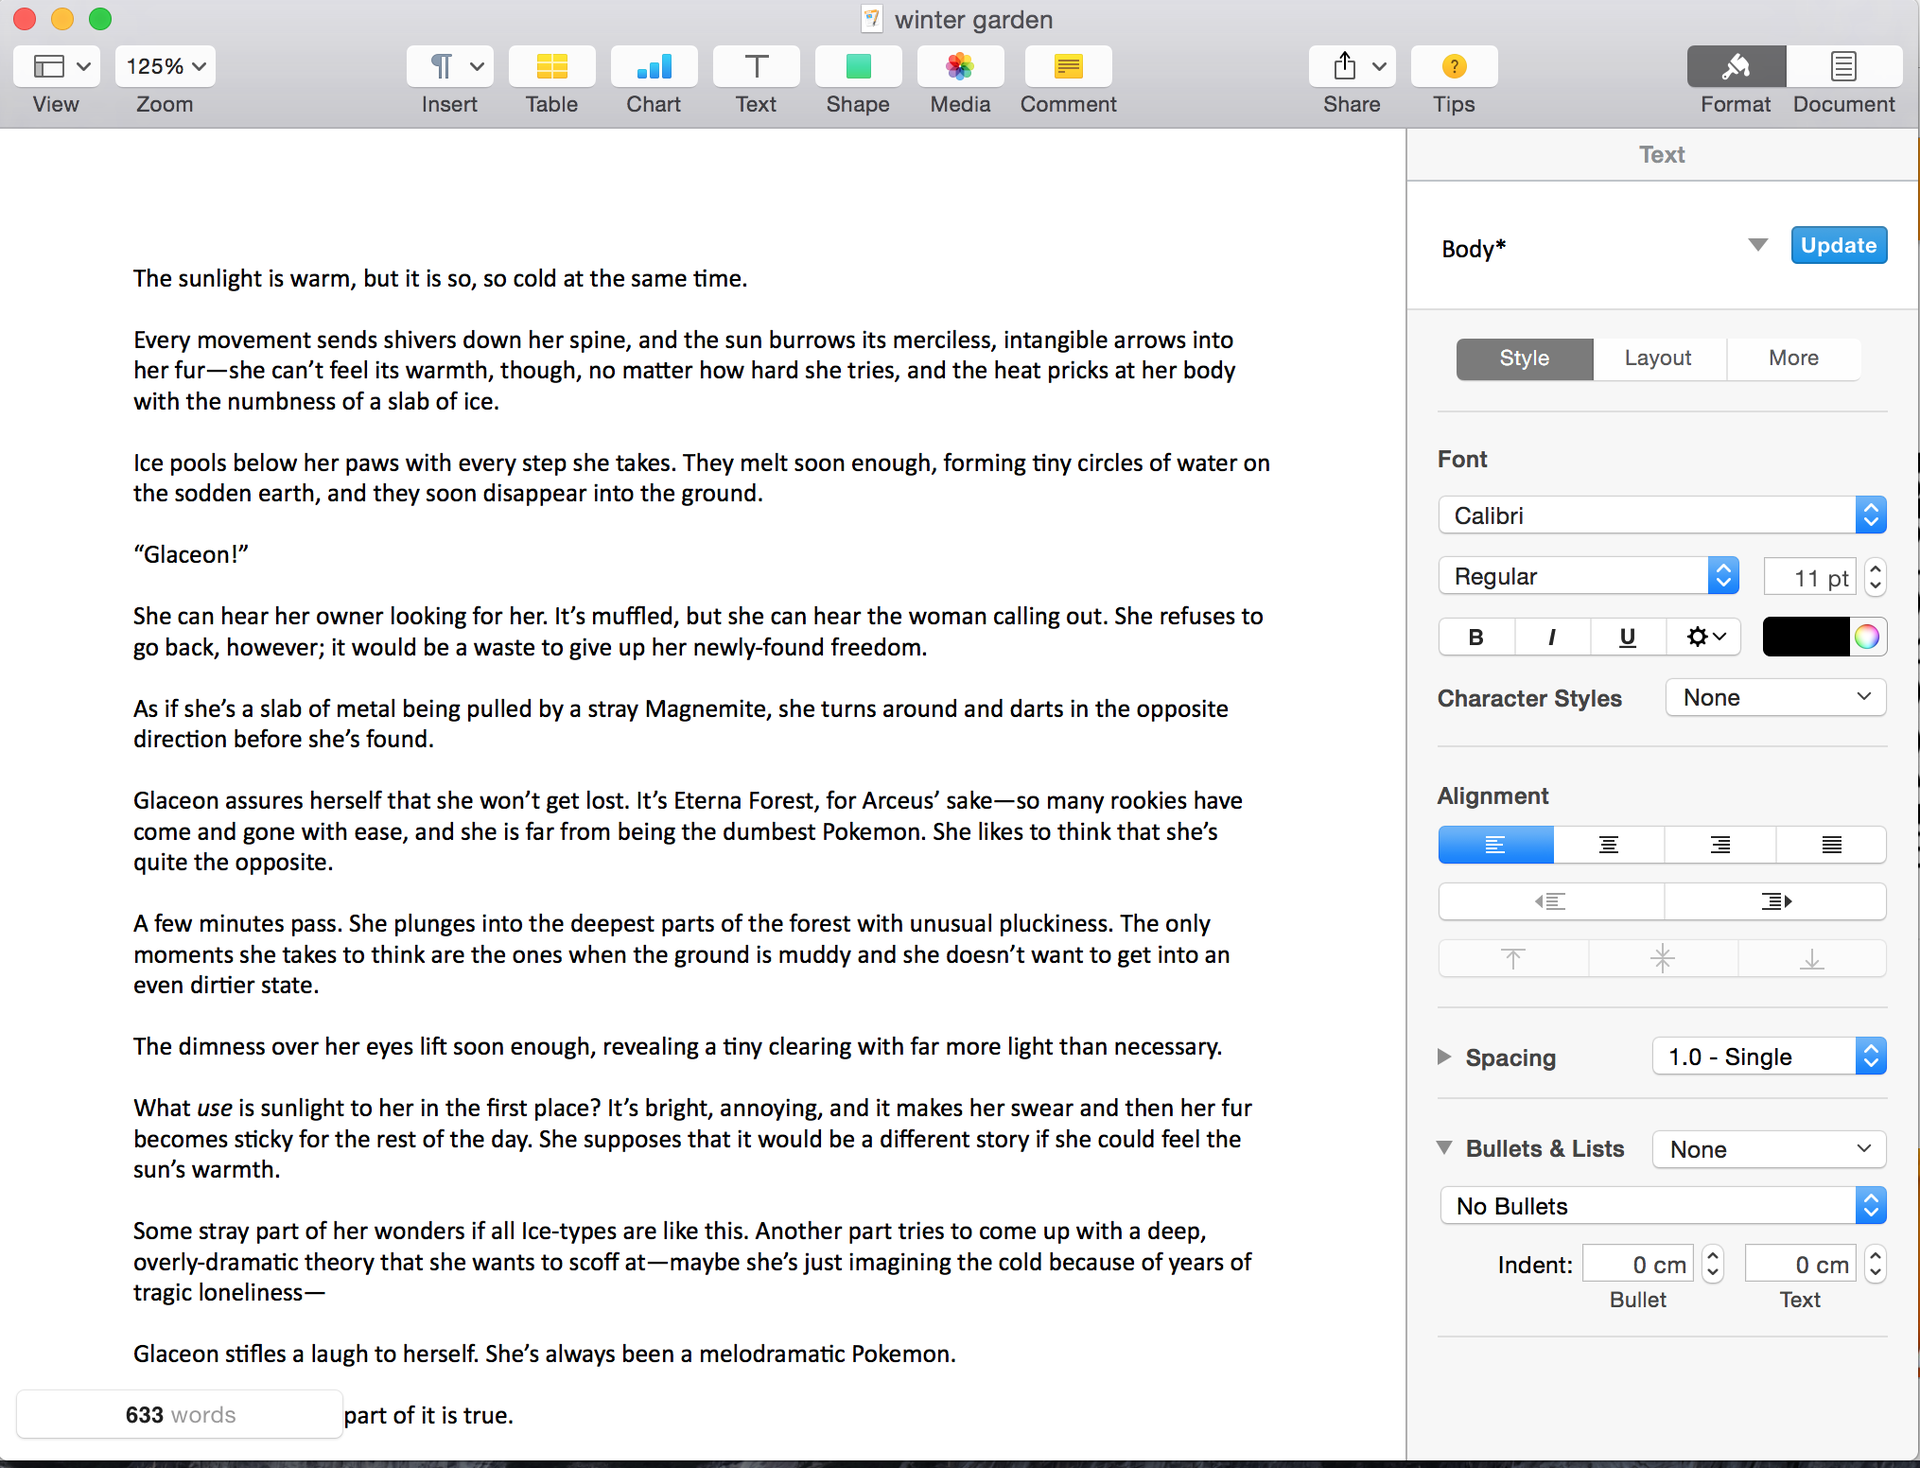The height and width of the screenshot is (1468, 1920).
Task: Decrease paragraph indent
Action: [x=1551, y=901]
